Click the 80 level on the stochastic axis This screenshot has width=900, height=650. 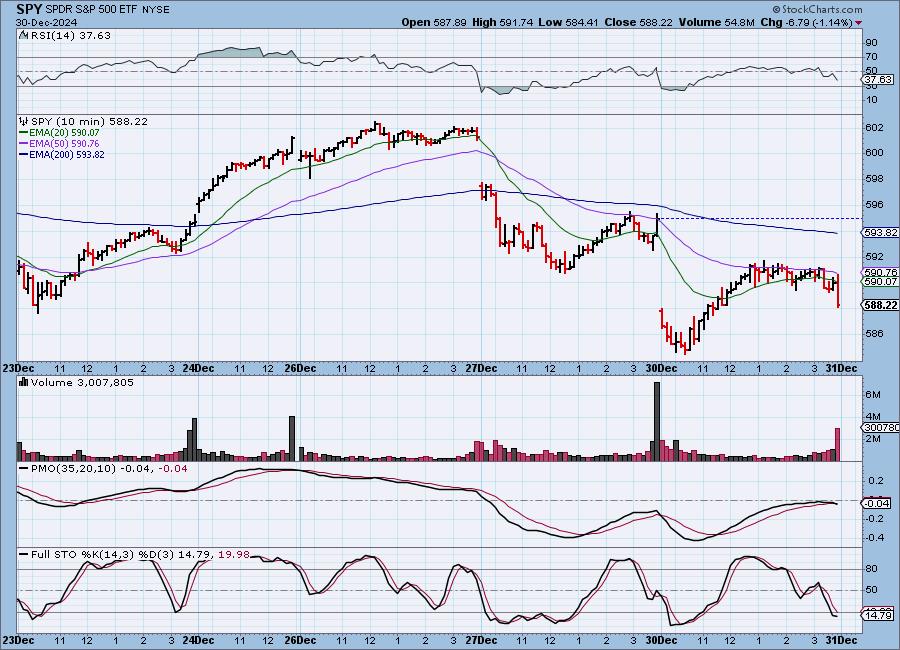point(871,569)
